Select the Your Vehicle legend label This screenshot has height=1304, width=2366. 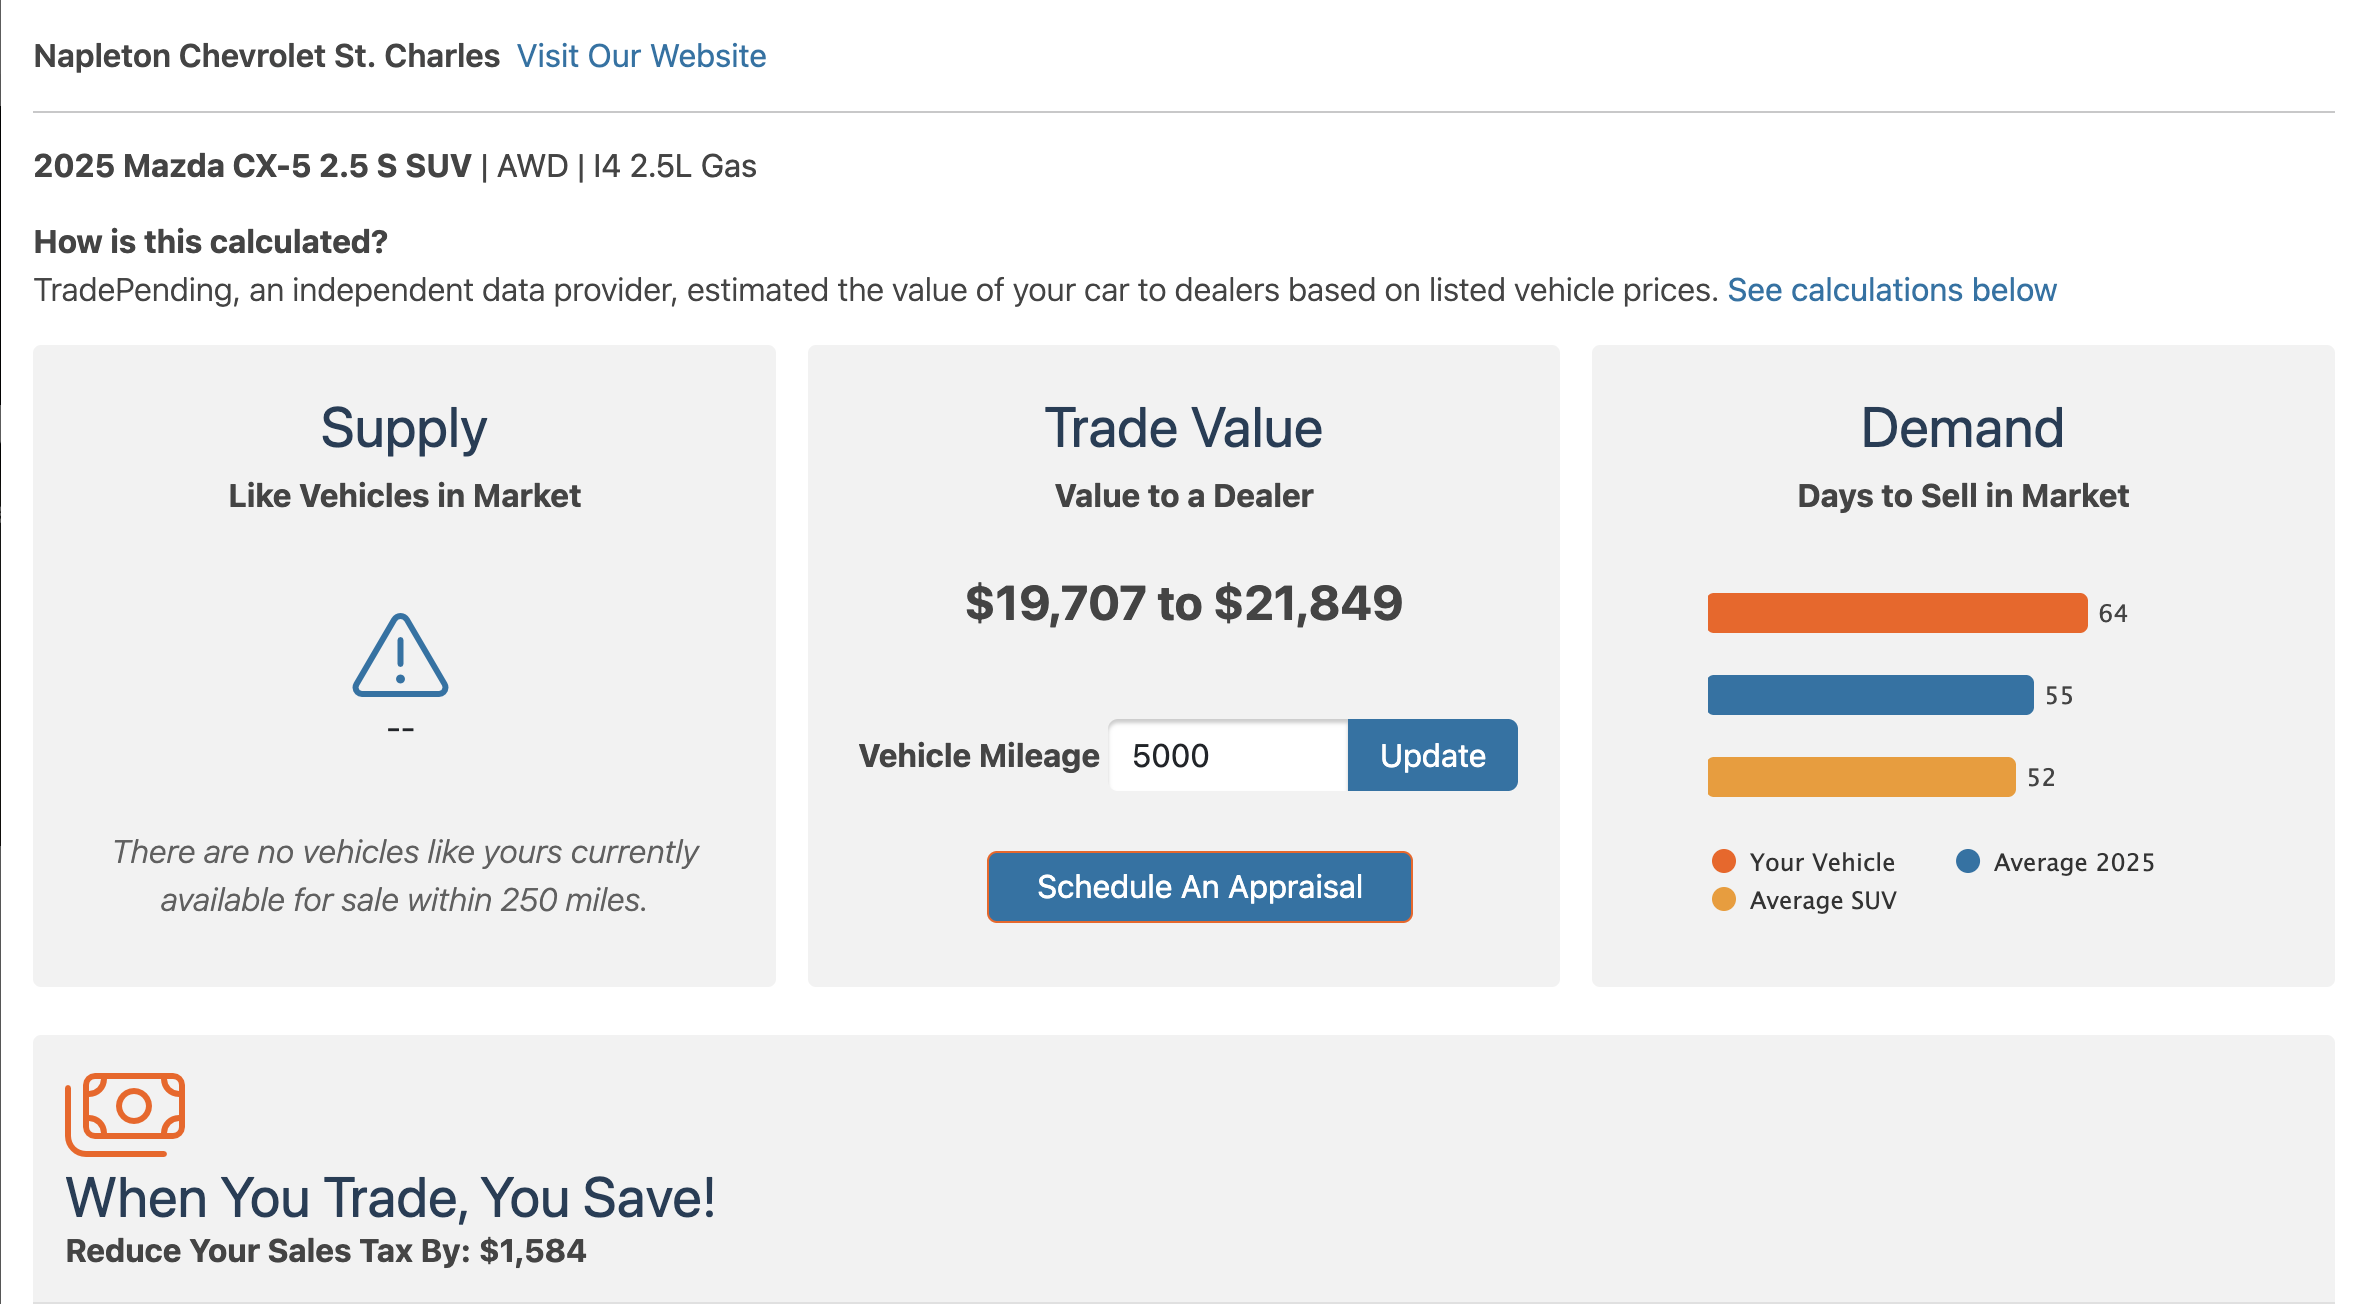1821,862
